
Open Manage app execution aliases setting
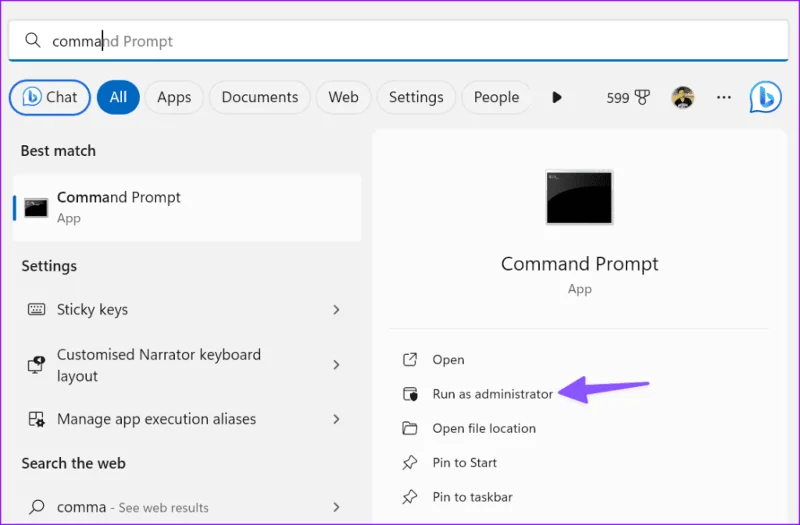[157, 419]
